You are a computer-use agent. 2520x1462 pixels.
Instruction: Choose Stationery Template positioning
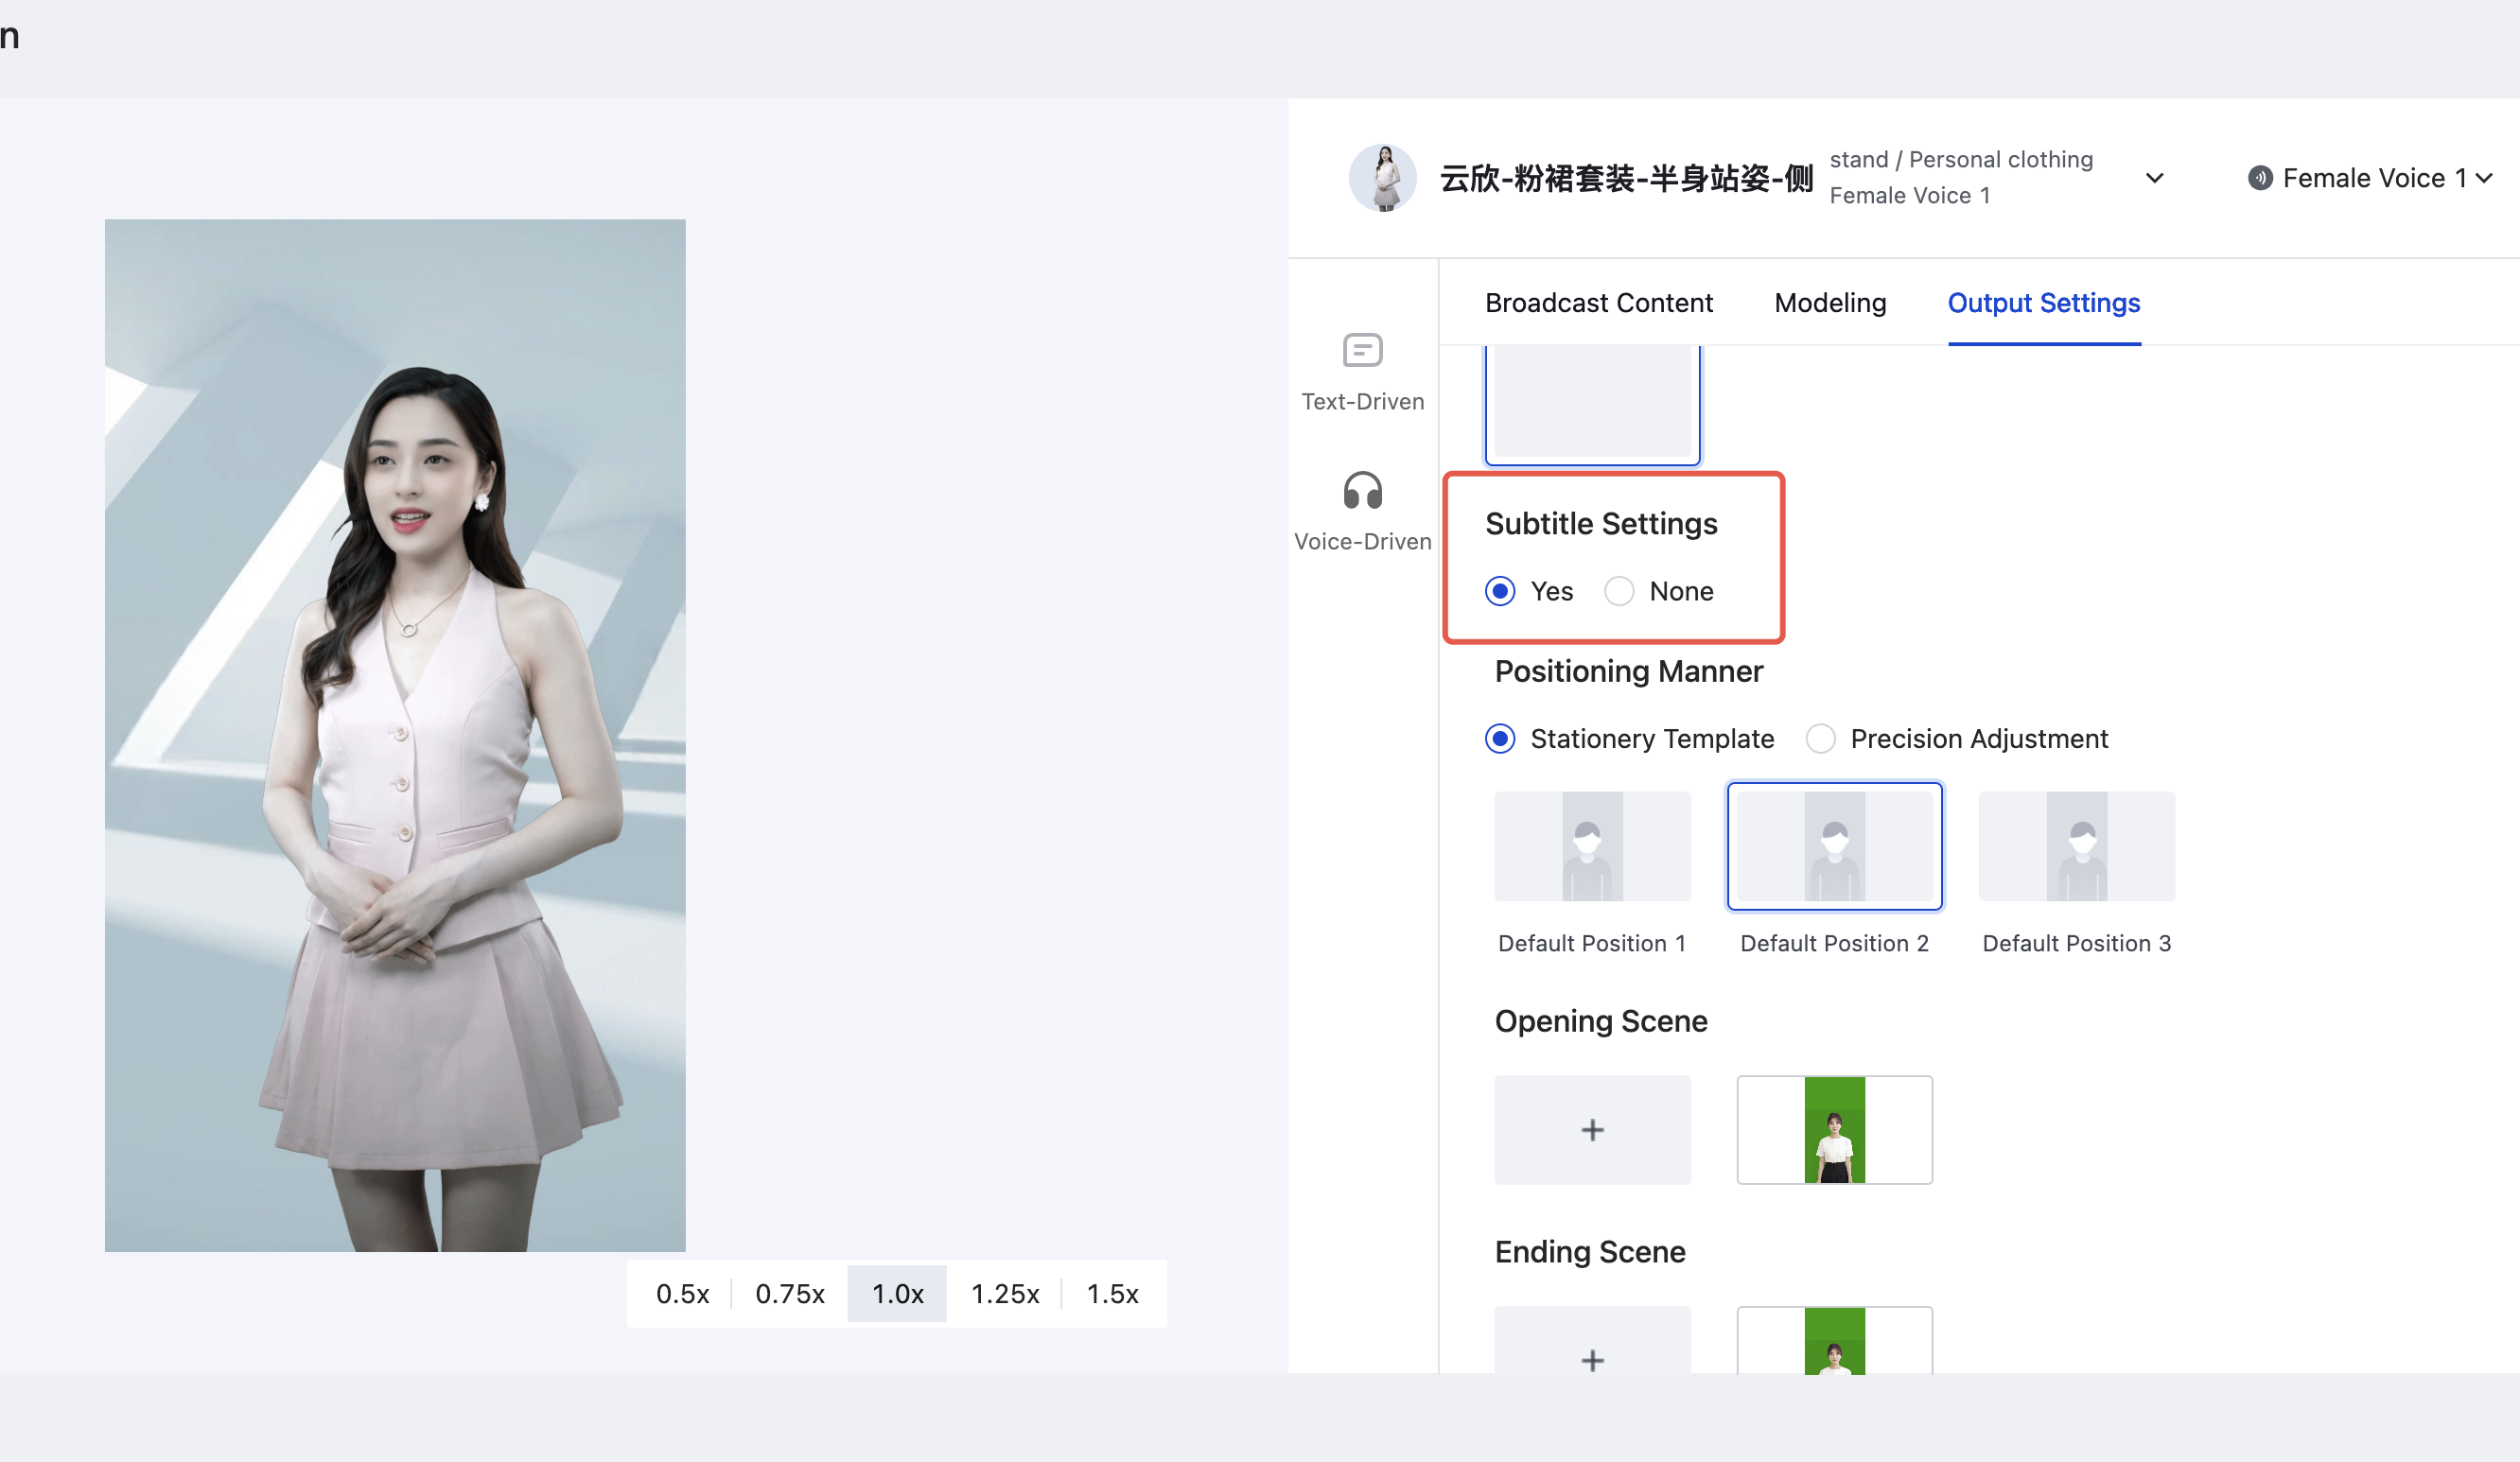[x=1500, y=739]
